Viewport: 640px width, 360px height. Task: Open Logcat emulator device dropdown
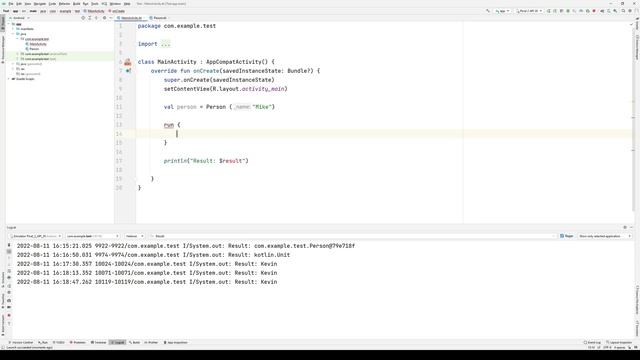(x=36, y=236)
